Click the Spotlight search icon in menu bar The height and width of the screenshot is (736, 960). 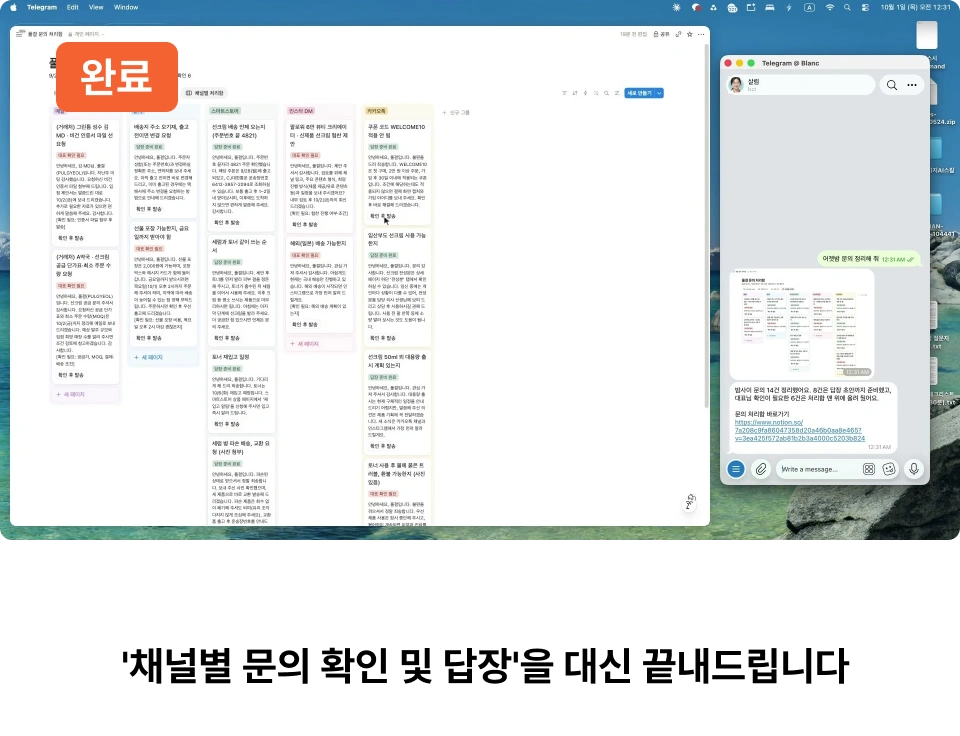pos(847,7)
